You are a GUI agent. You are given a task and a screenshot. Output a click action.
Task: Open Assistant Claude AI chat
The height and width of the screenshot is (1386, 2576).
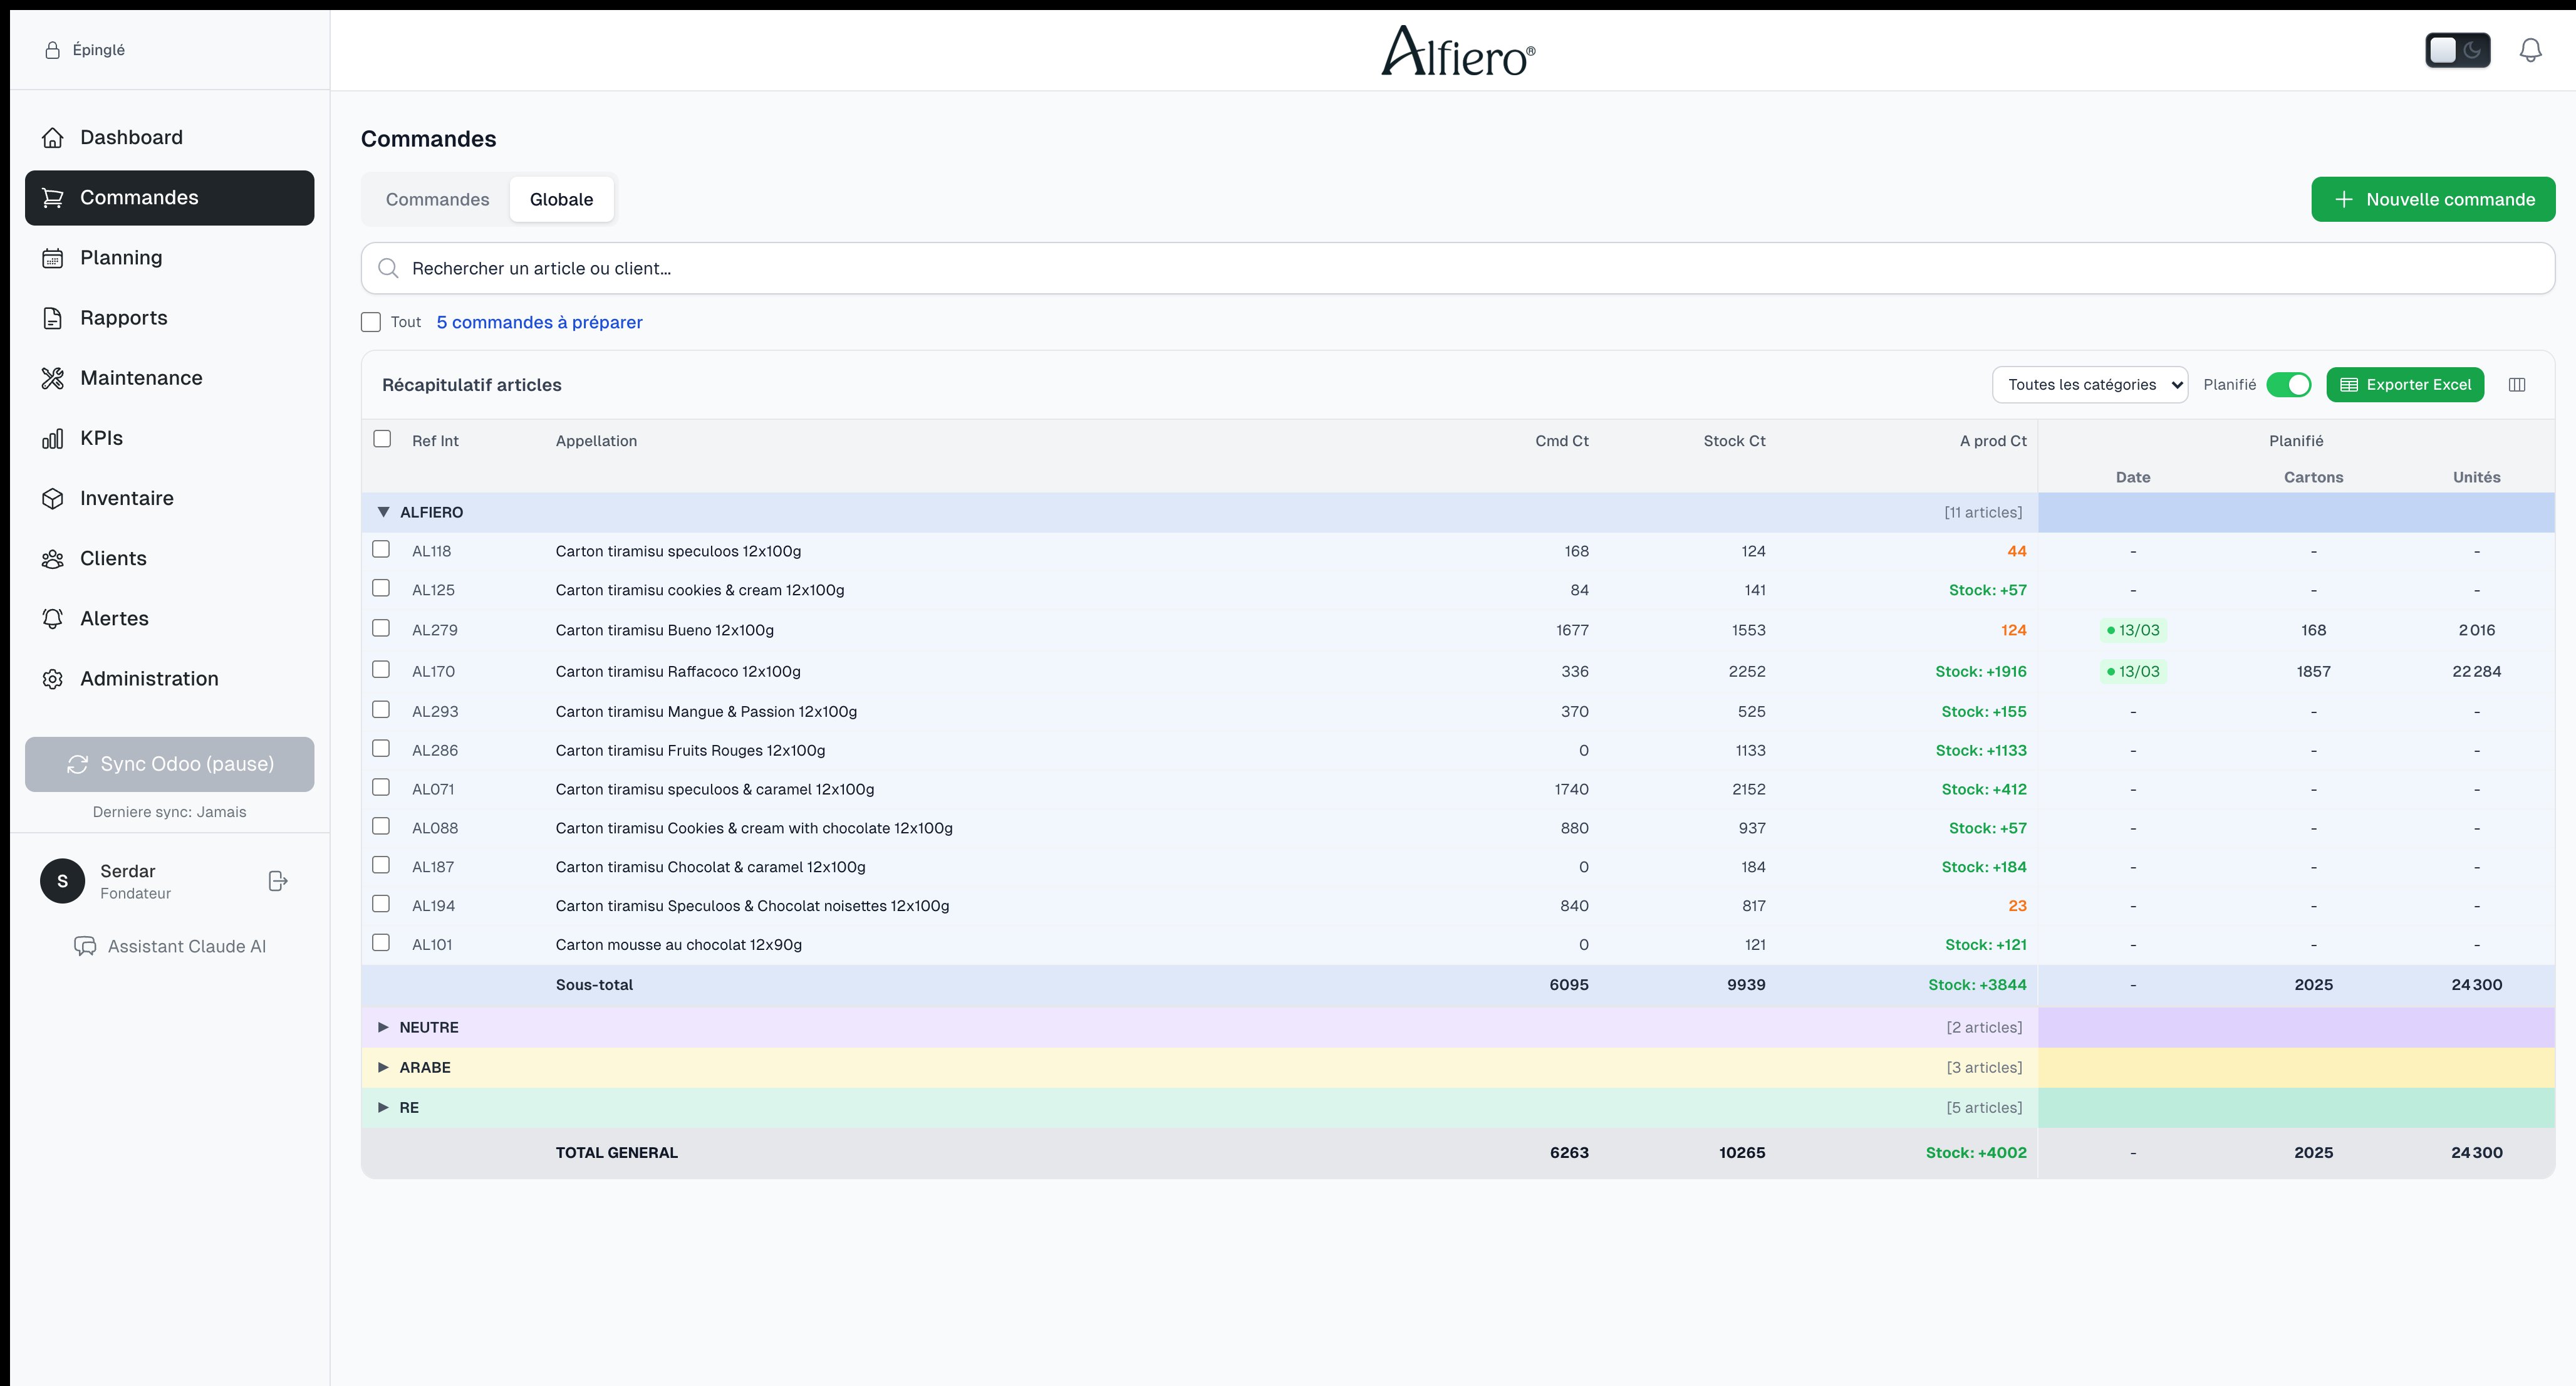click(x=170, y=946)
